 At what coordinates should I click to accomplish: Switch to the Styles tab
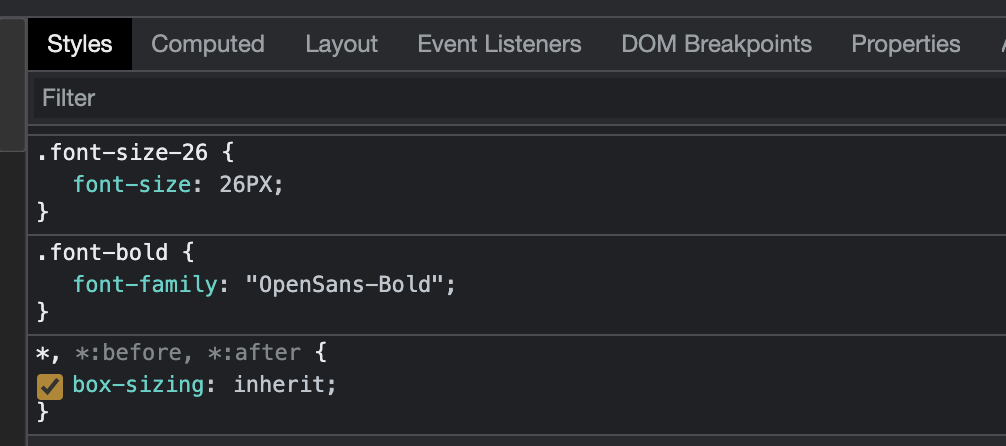[x=80, y=44]
